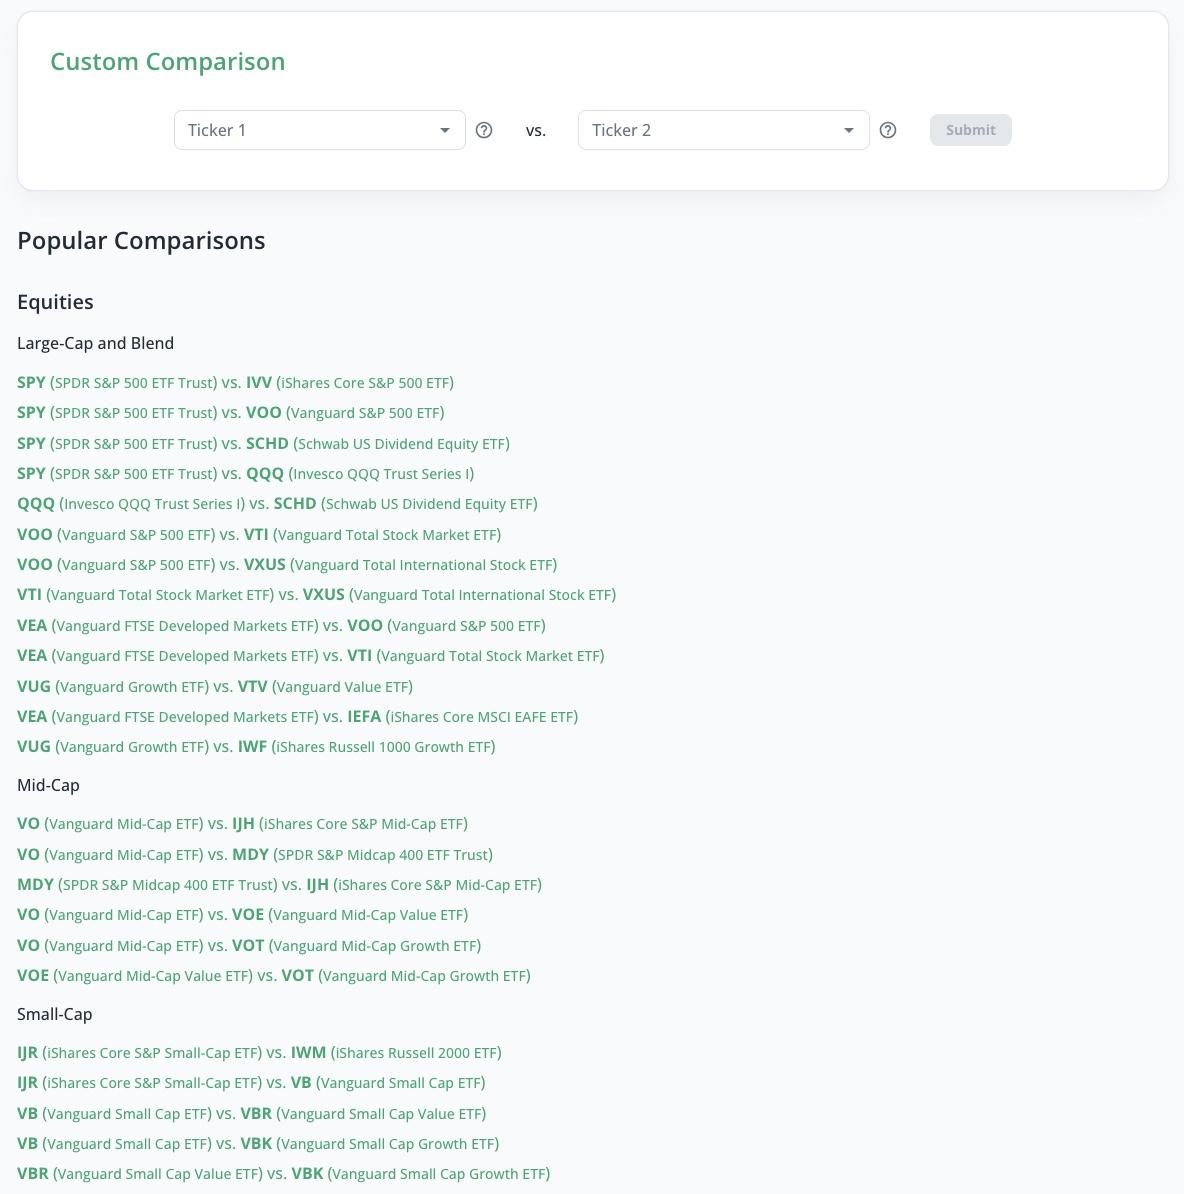
Task: Open SPY vs. SCHD comparison
Action: [x=263, y=443]
